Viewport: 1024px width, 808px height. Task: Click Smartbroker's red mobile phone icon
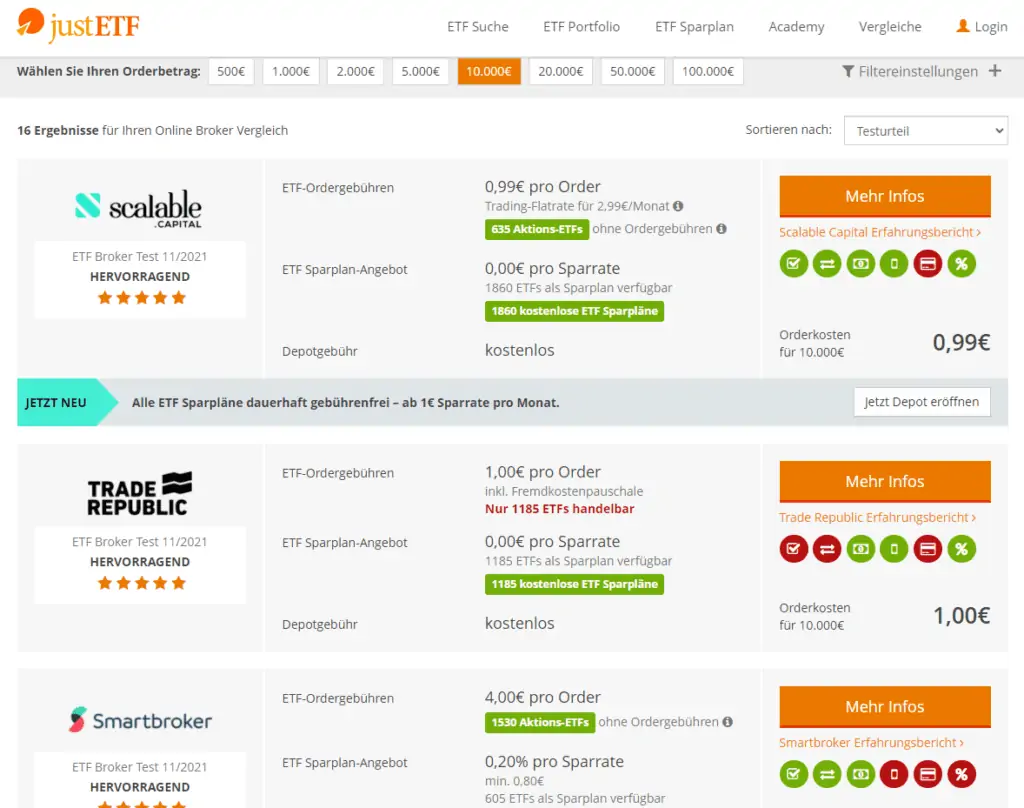coord(894,774)
